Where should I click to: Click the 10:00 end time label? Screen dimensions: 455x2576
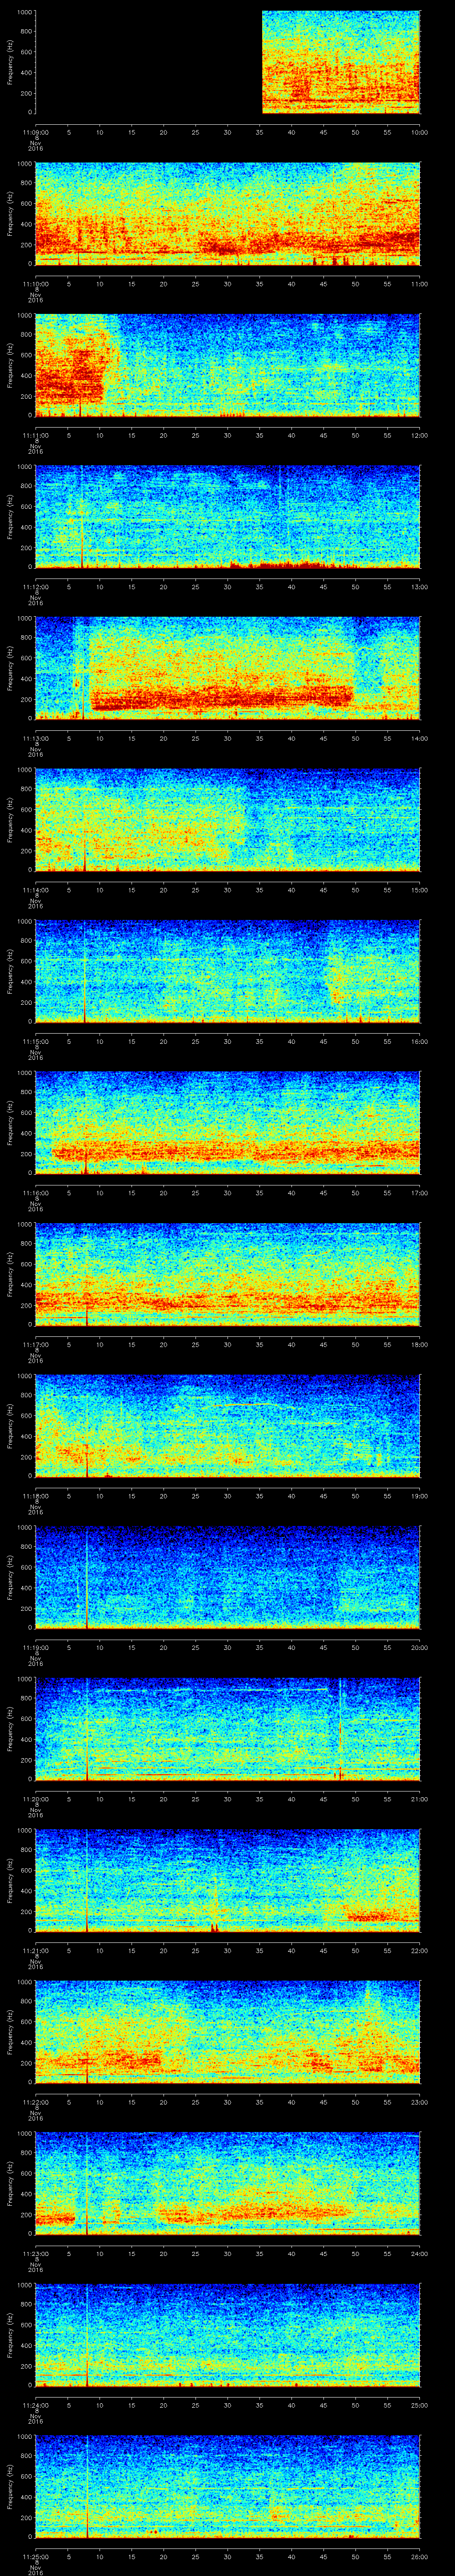(x=419, y=132)
